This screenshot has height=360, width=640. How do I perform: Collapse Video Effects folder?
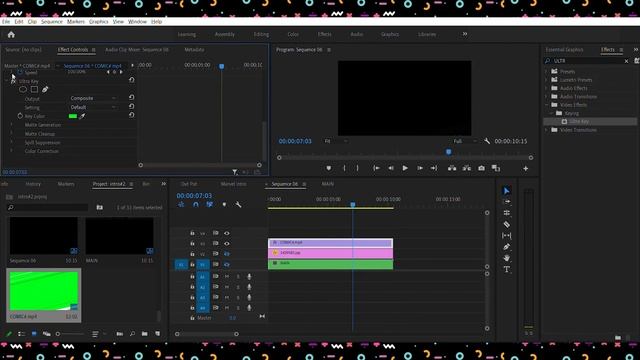click(547, 105)
